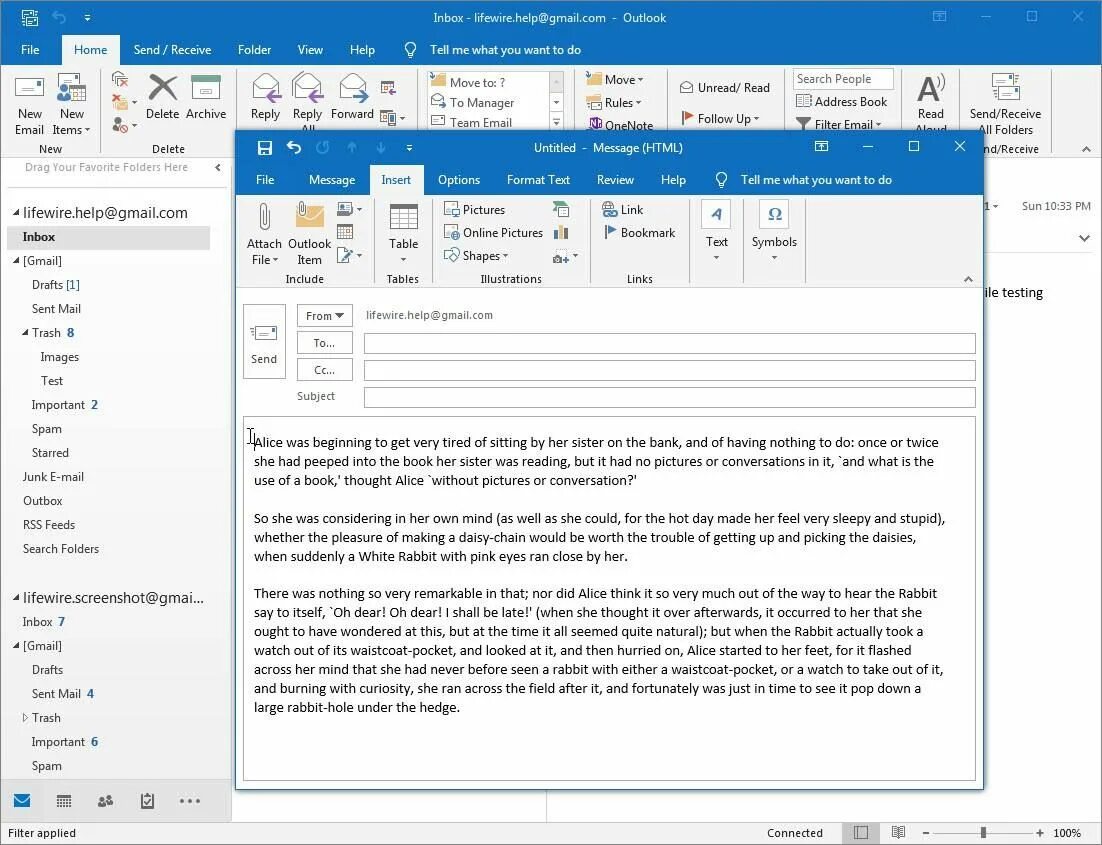Click the zoom in plus button

coord(1040,833)
